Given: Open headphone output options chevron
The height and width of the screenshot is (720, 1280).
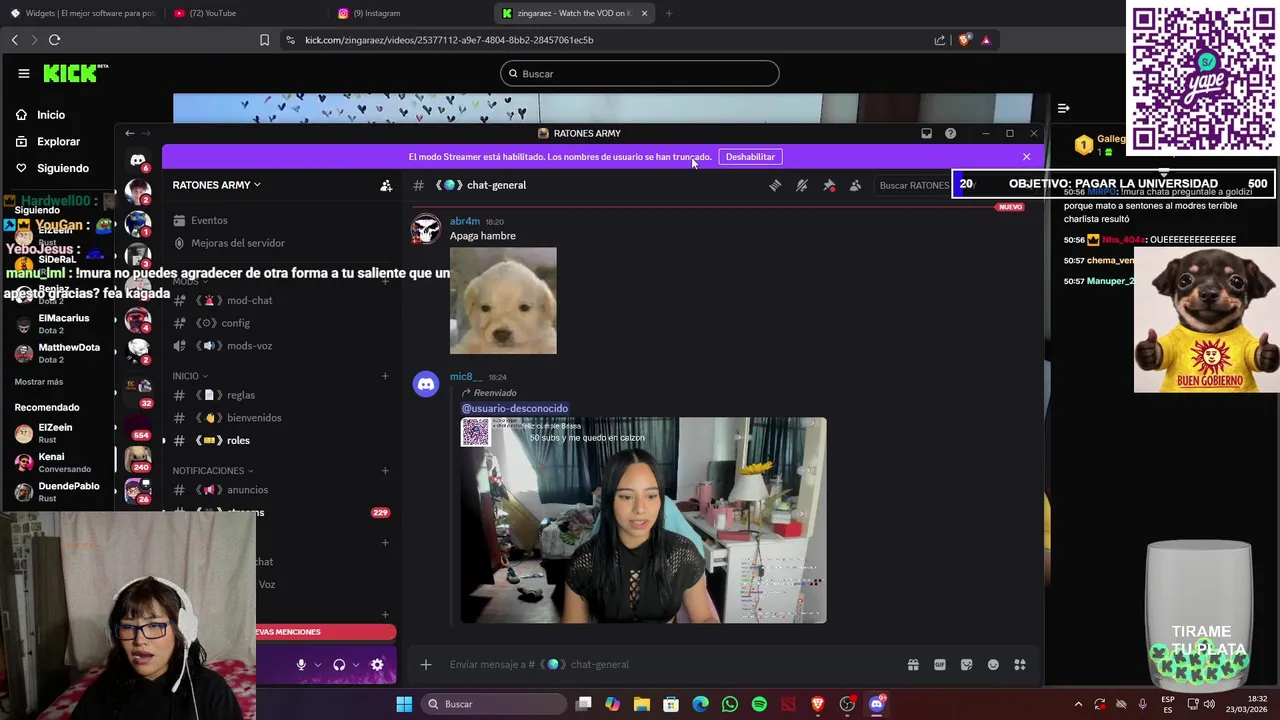Looking at the screenshot, I should pos(356,665).
